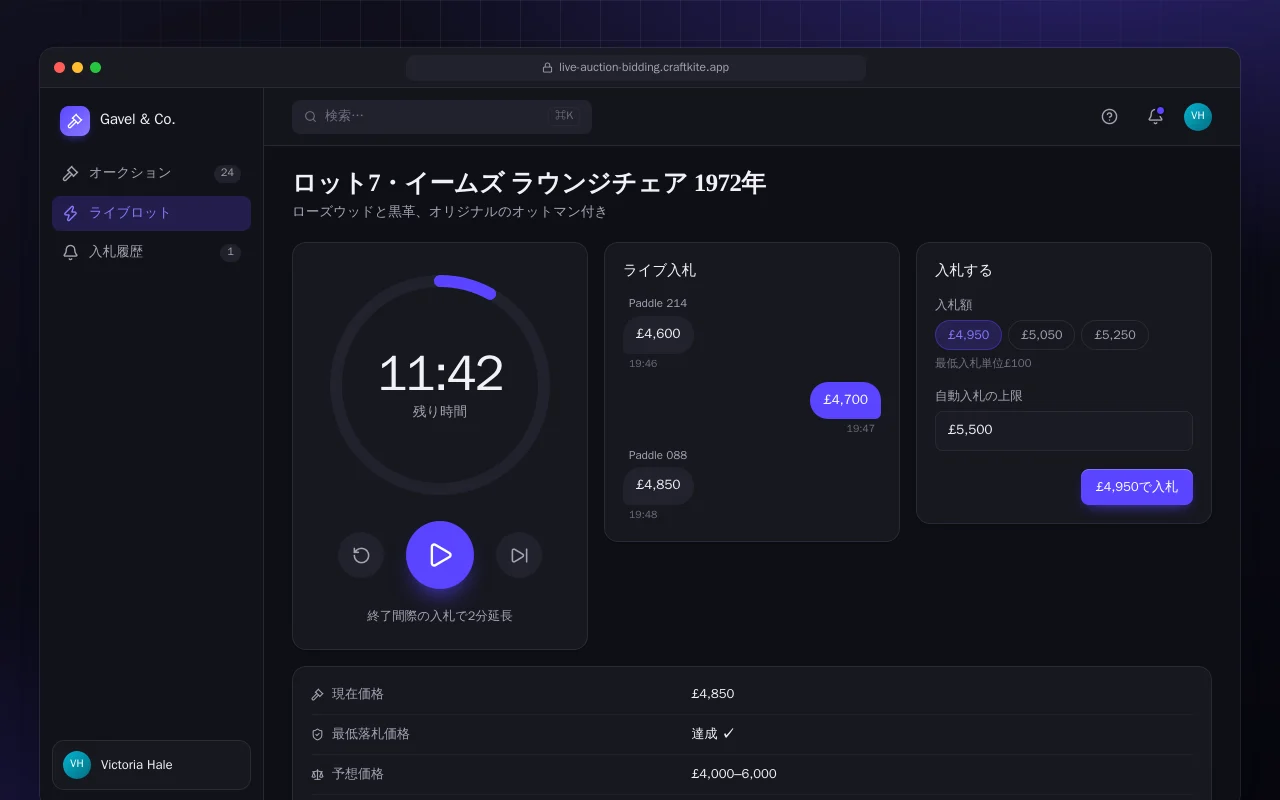Click the VH avatar beside Victoria Hale
The height and width of the screenshot is (800, 1280).
[77, 765]
